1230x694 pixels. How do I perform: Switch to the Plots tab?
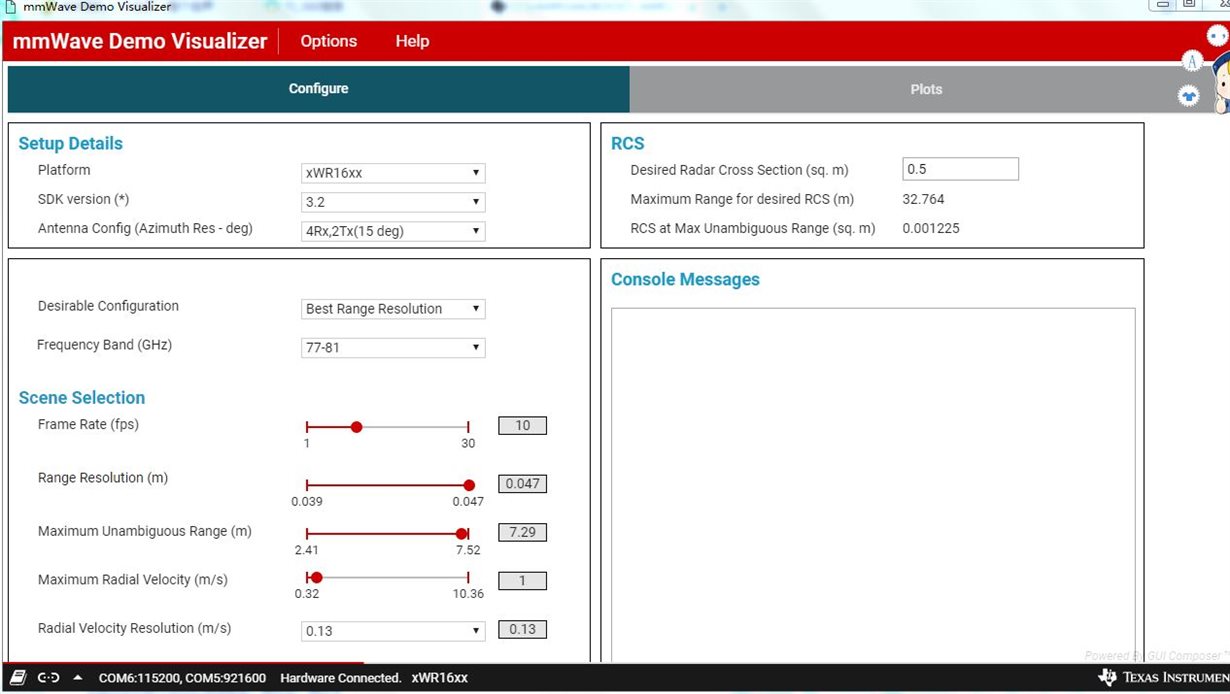(926, 89)
